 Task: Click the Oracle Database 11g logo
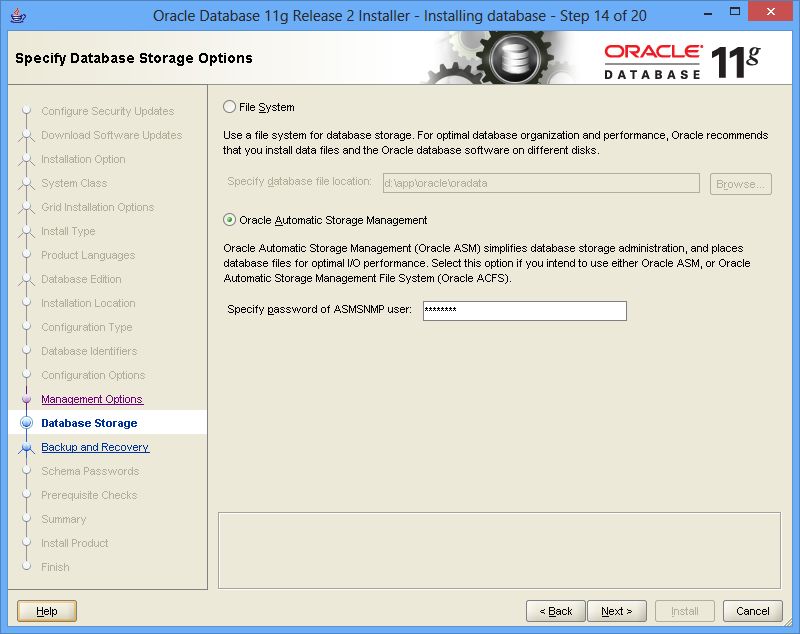(683, 62)
